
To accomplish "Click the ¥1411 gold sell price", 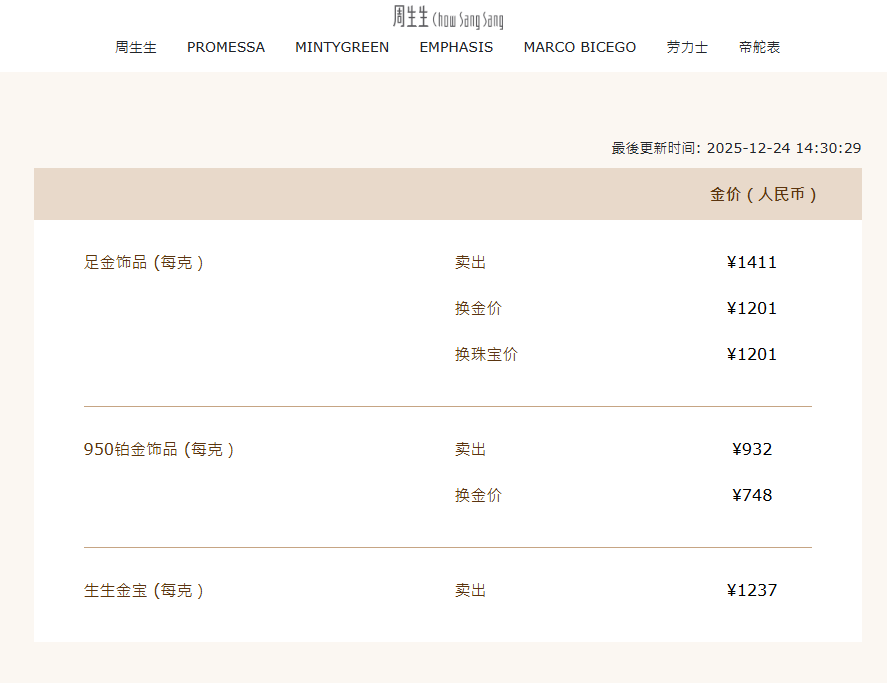I will [x=752, y=263].
